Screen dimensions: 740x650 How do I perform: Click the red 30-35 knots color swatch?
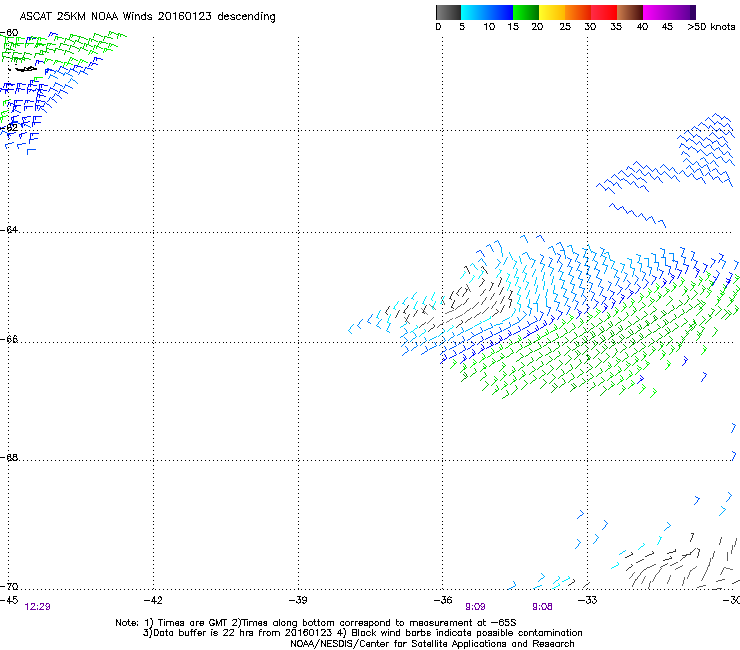(604, 12)
